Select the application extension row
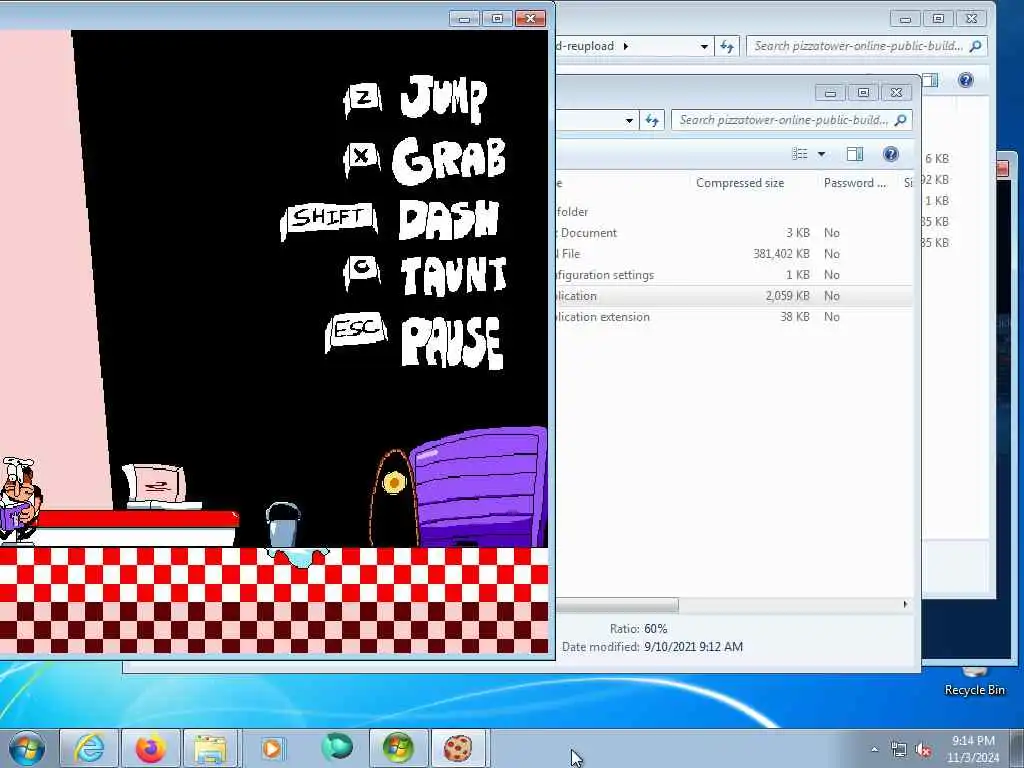The width and height of the screenshot is (1024, 768). [735, 316]
